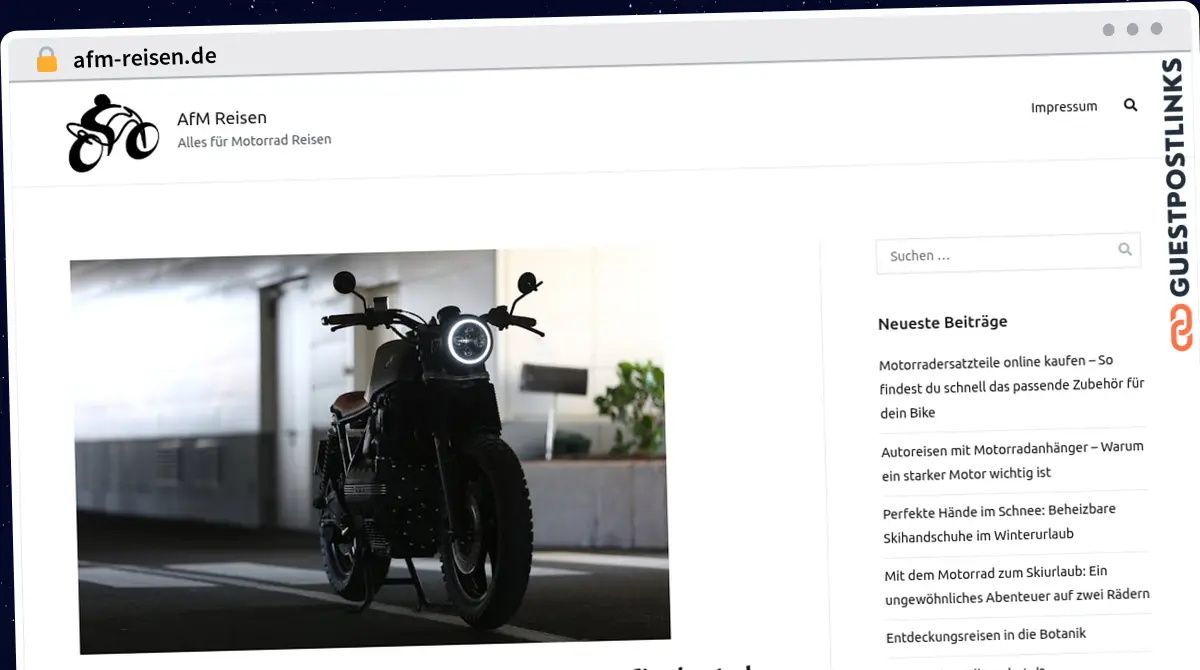Focus the Suchen search input field
This screenshot has width=1200, height=670.
click(x=1008, y=255)
